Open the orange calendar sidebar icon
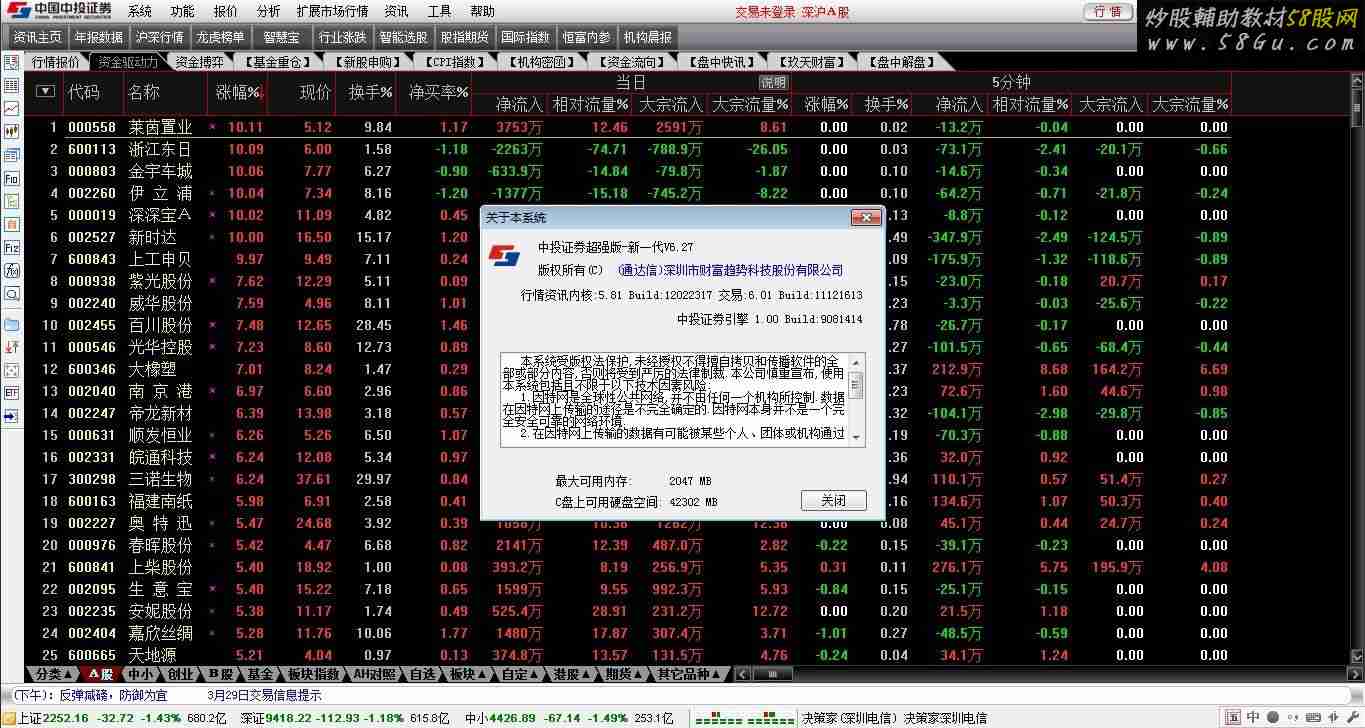 pyautogui.click(x=12, y=224)
